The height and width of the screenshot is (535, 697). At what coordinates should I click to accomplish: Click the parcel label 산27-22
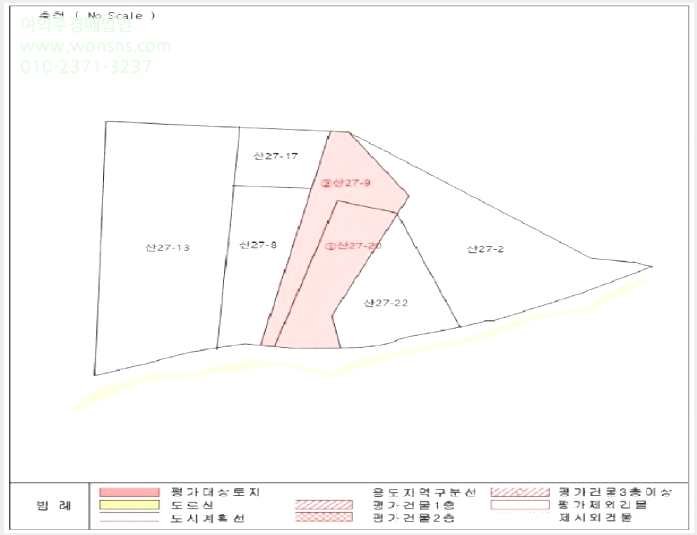[x=385, y=303]
